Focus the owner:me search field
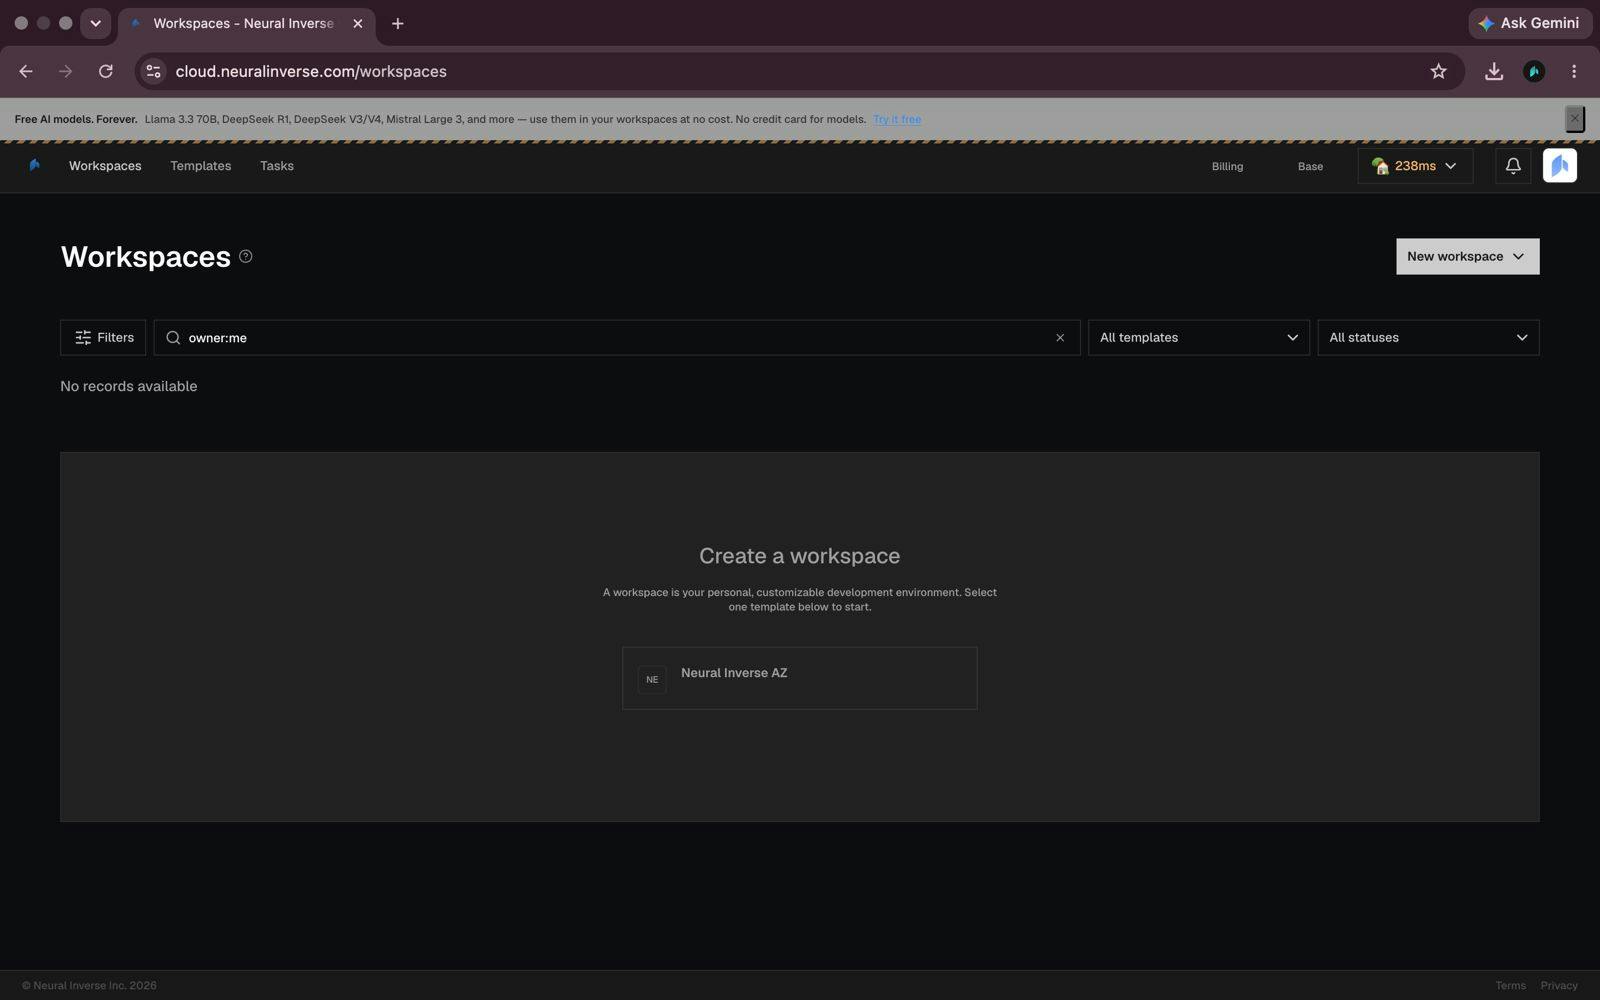The height and width of the screenshot is (1000, 1600). click(617, 338)
